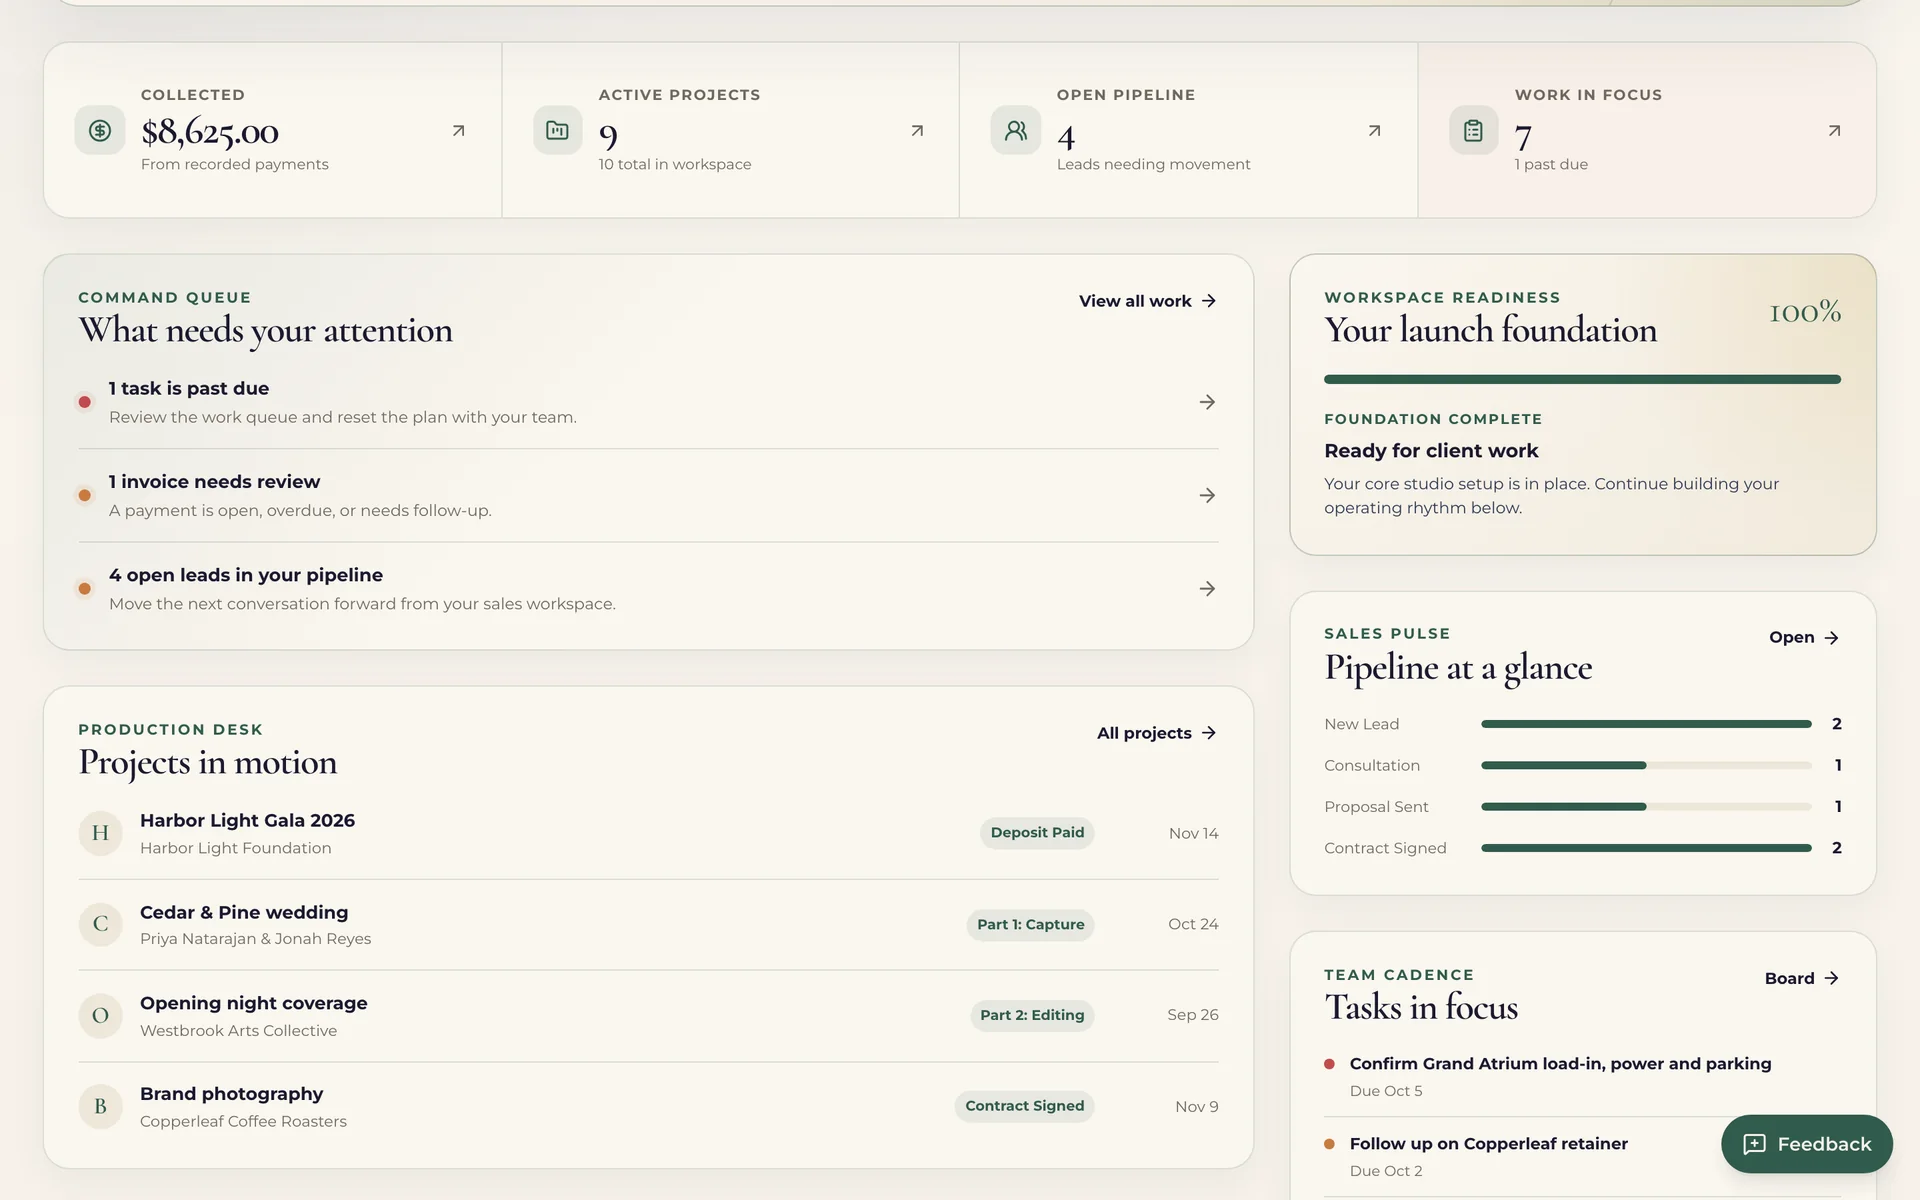This screenshot has width=1920, height=1200.
Task: Click the 1 past due text
Action: click(x=1551, y=164)
